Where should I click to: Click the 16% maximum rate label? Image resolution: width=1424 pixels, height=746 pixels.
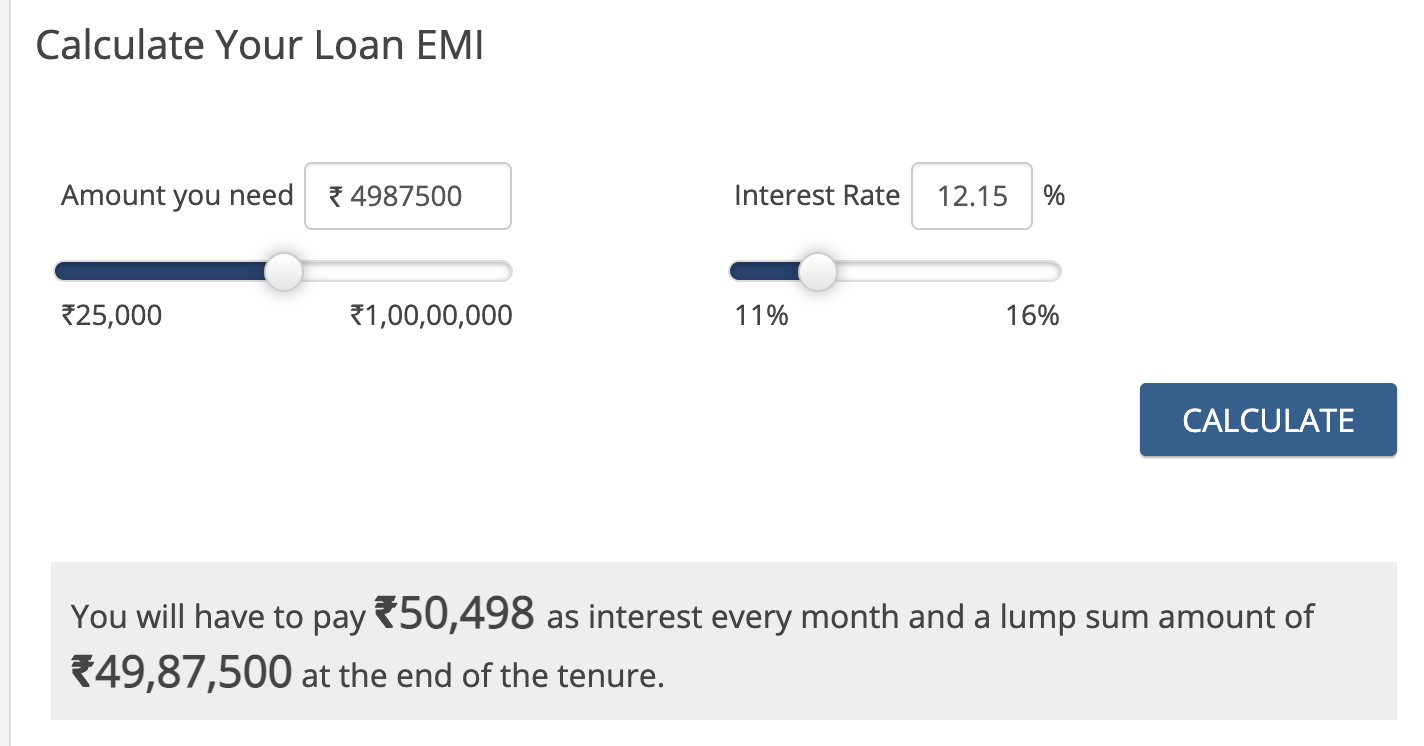click(1033, 316)
